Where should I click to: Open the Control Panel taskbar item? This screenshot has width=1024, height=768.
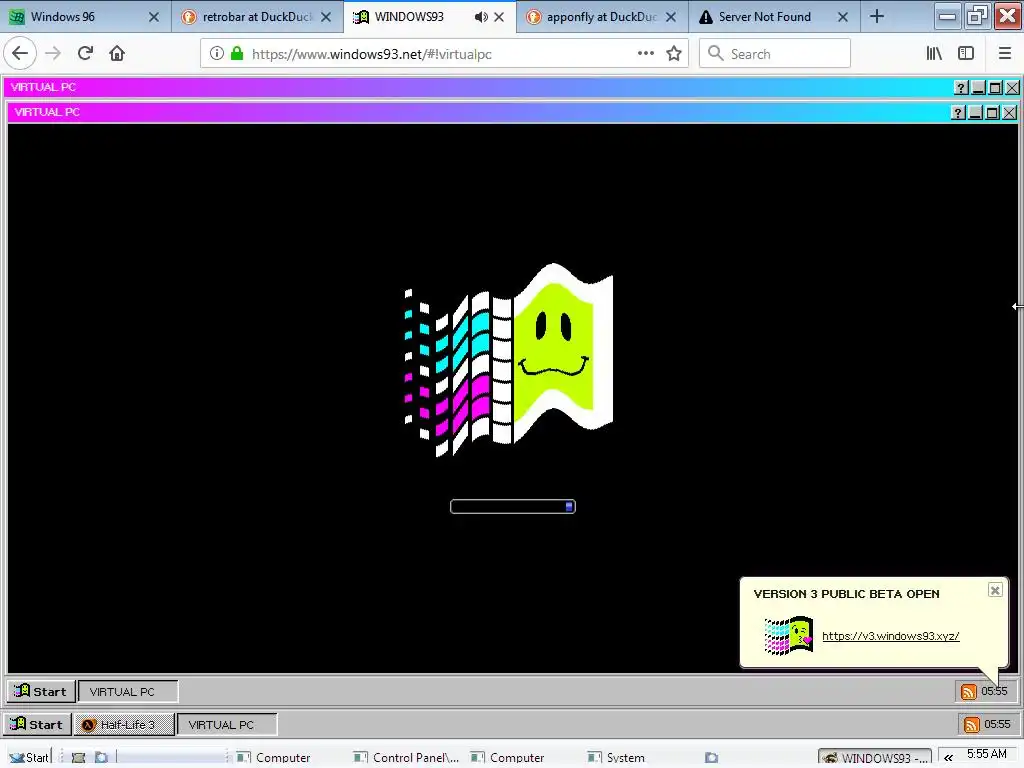406,758
